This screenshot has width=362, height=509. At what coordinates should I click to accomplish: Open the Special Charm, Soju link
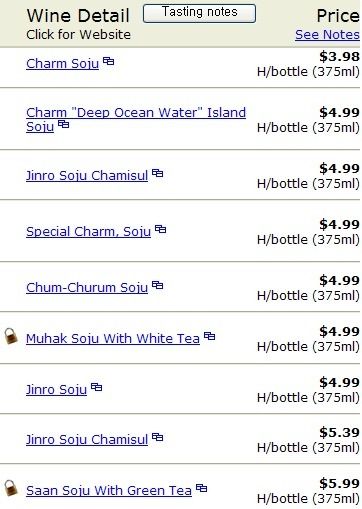(89, 231)
